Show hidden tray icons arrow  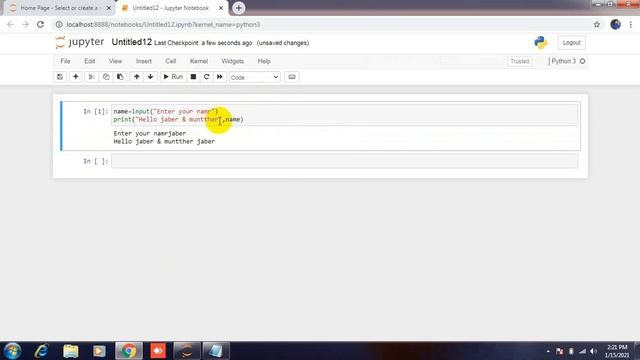(548, 351)
